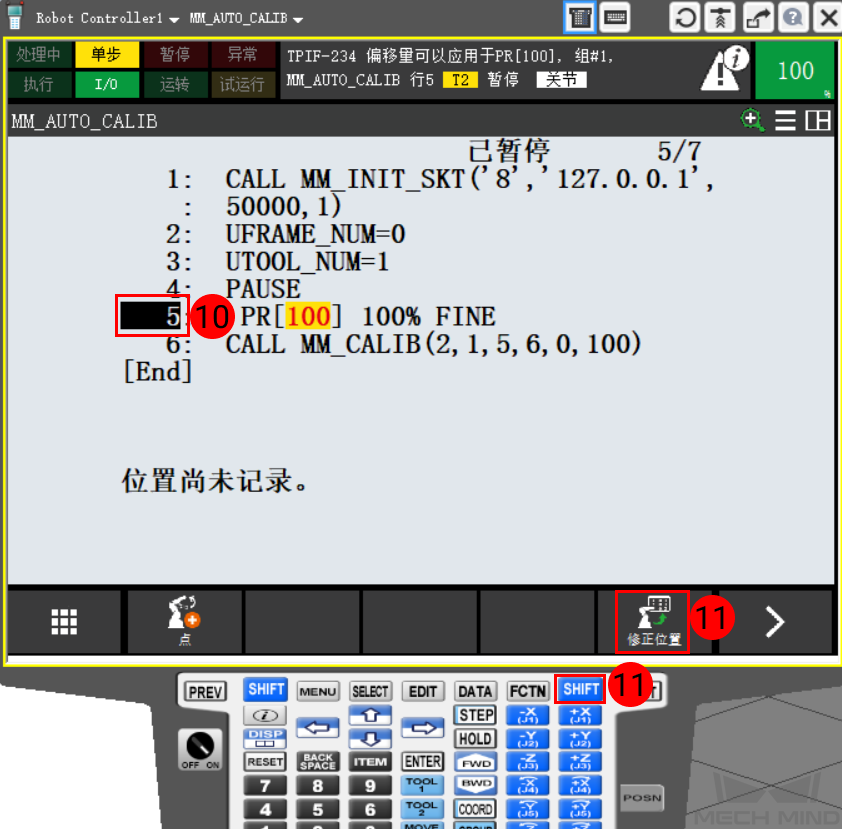Click the EDIT key
This screenshot has width=842, height=829.
(423, 692)
